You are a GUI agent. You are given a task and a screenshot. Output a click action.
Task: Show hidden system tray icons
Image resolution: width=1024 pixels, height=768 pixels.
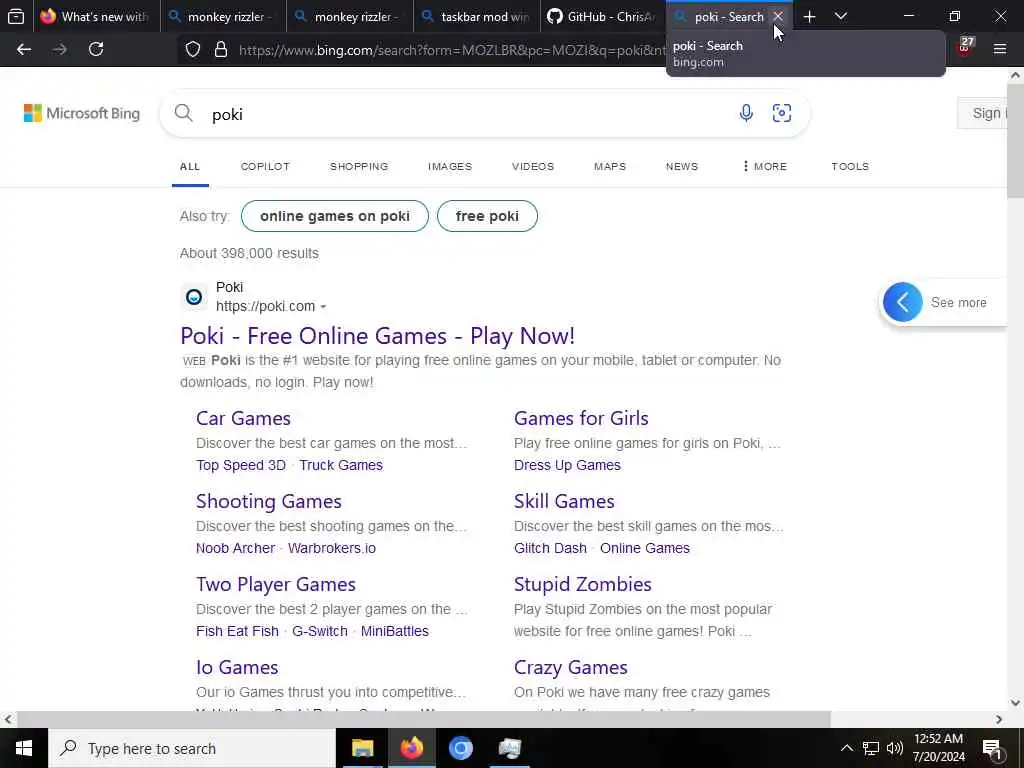pos(846,748)
